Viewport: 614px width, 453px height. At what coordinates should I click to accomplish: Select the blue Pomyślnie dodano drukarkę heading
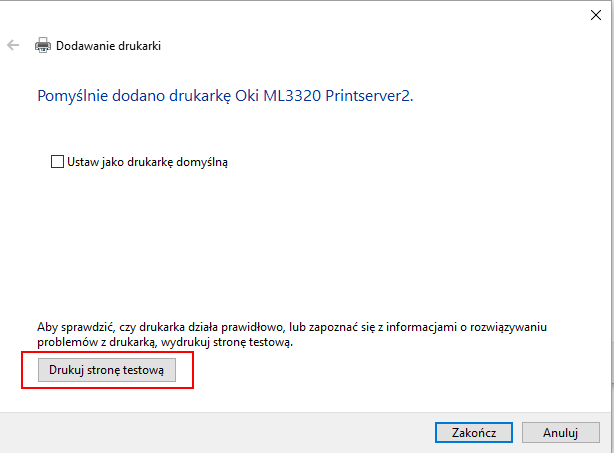coord(225,96)
